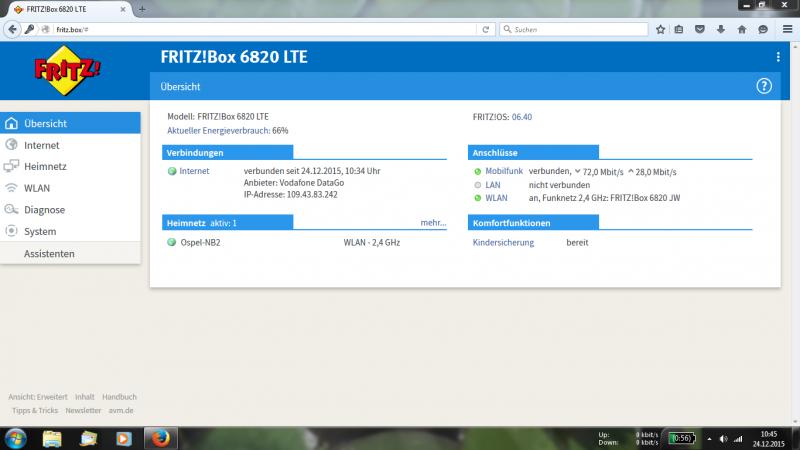Open the FRITZ!OS version 06.40 link

(x=521, y=117)
